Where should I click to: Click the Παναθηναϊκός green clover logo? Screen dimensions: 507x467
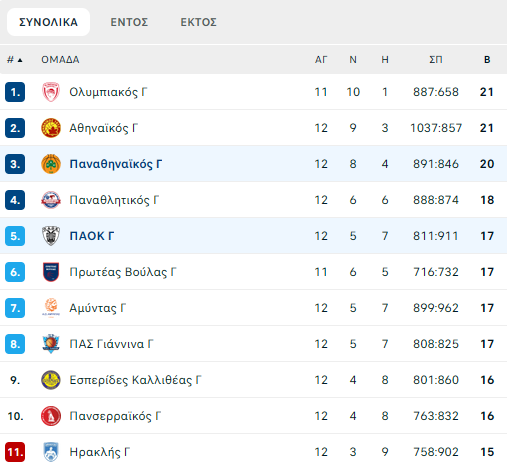[x=51, y=164]
